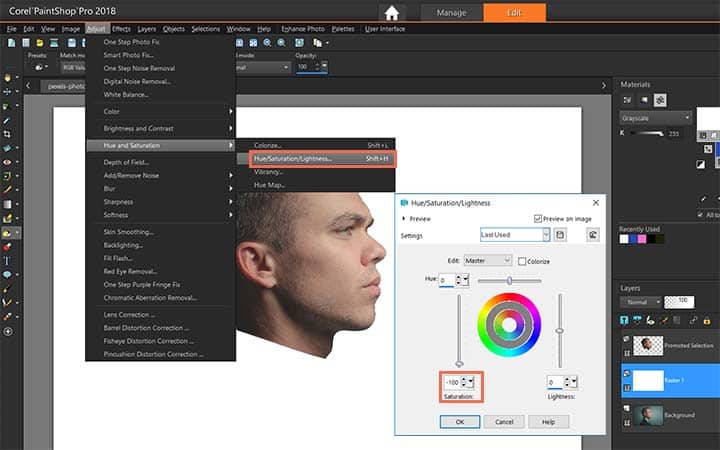720x450 pixels.
Task: Select the Pick/Move tool in the toolbar
Action: pyautogui.click(x=7, y=92)
